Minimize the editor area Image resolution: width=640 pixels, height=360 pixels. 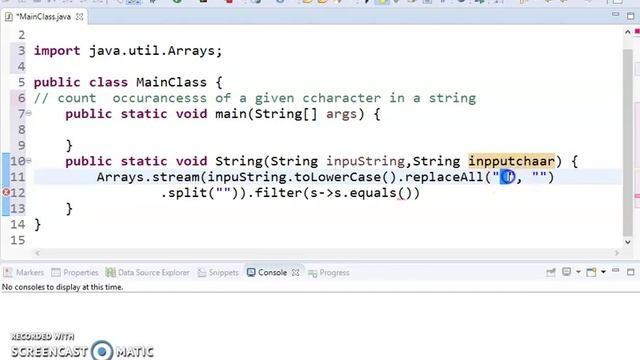coord(616,15)
